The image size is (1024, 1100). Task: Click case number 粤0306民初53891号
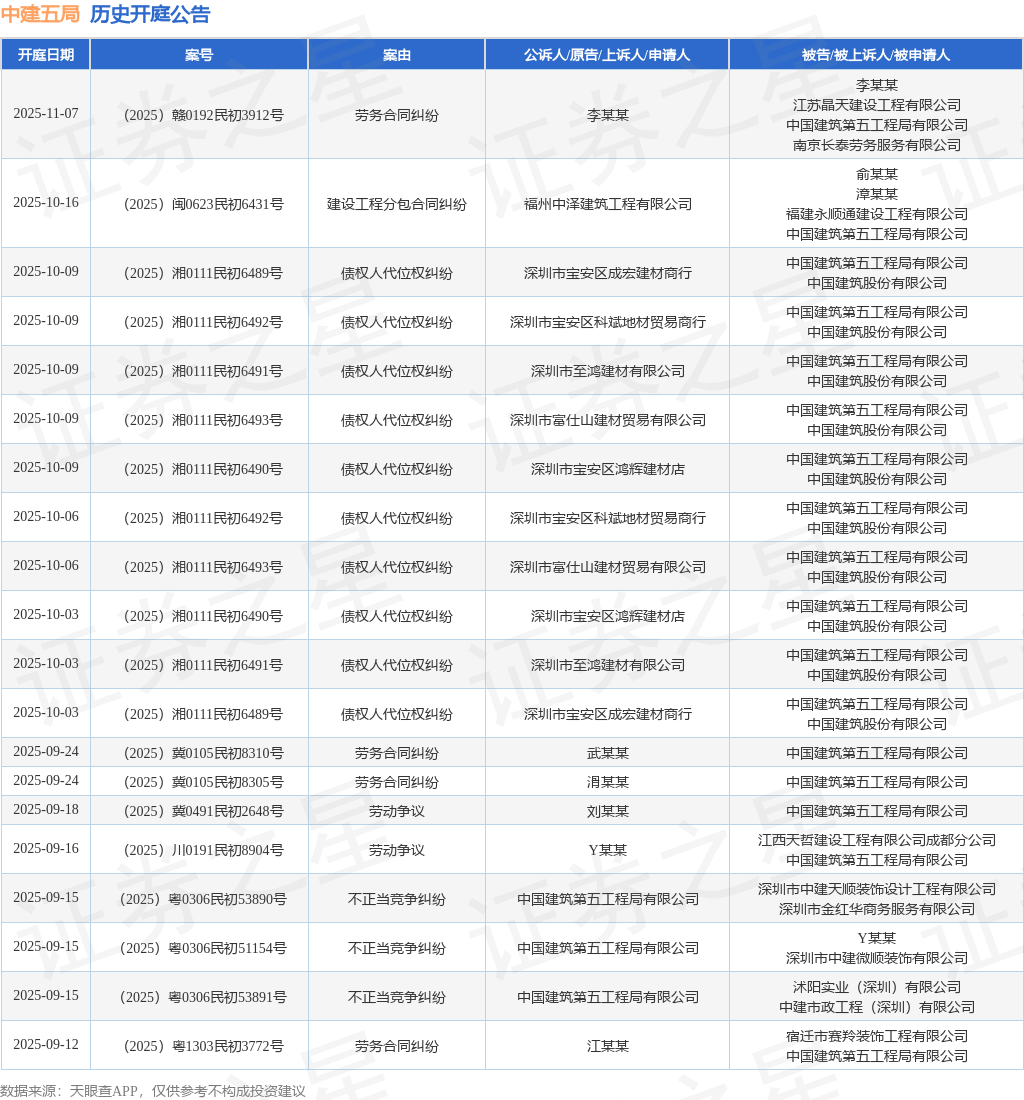(203, 998)
